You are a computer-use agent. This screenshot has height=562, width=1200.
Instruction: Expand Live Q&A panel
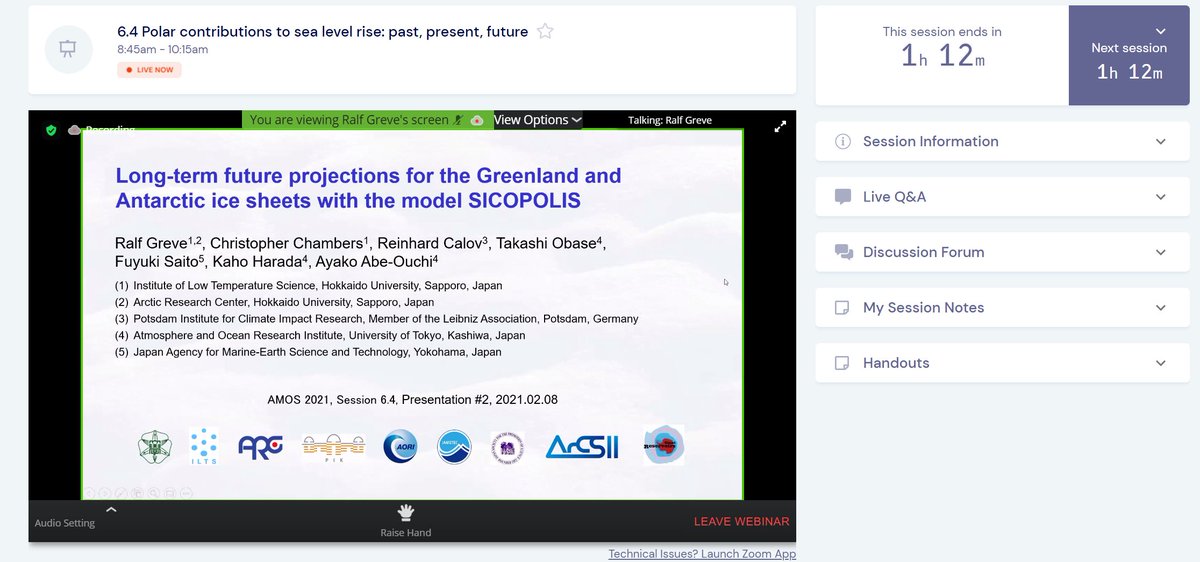[1001, 197]
